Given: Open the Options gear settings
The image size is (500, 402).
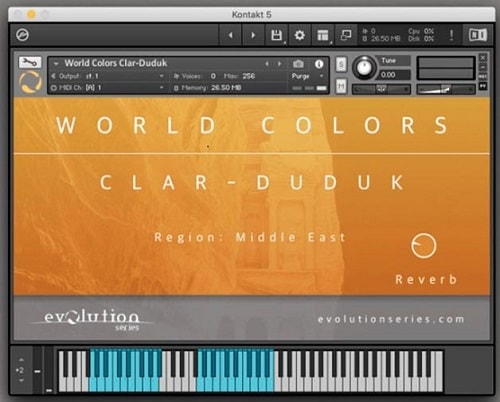Looking at the screenshot, I should click(299, 35).
